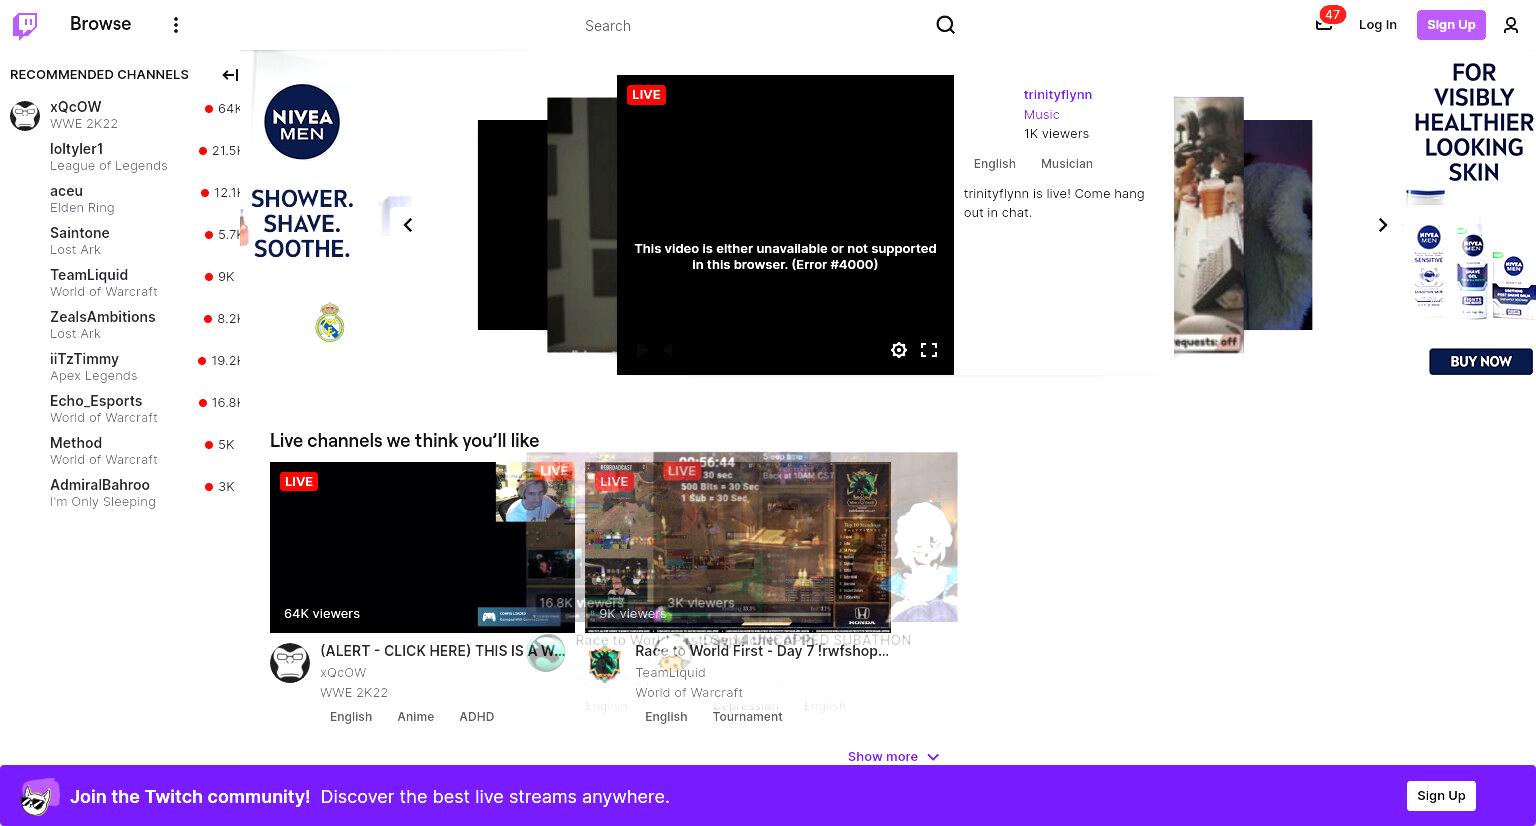Open the Browse tab

(100, 24)
